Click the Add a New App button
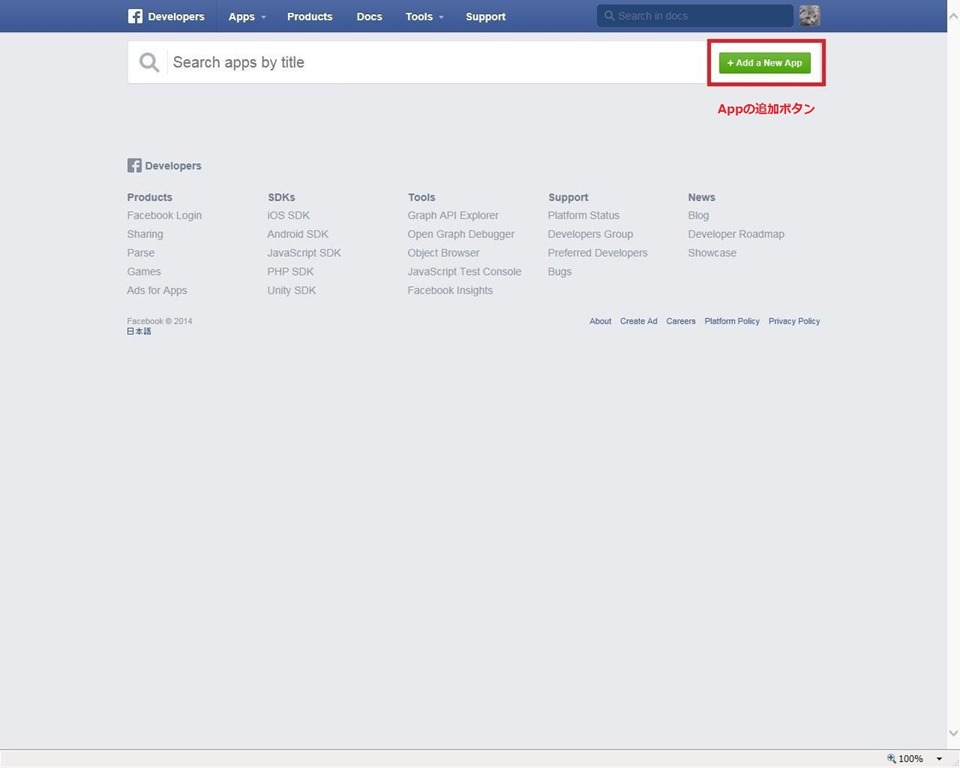This screenshot has width=960, height=768. [765, 62]
